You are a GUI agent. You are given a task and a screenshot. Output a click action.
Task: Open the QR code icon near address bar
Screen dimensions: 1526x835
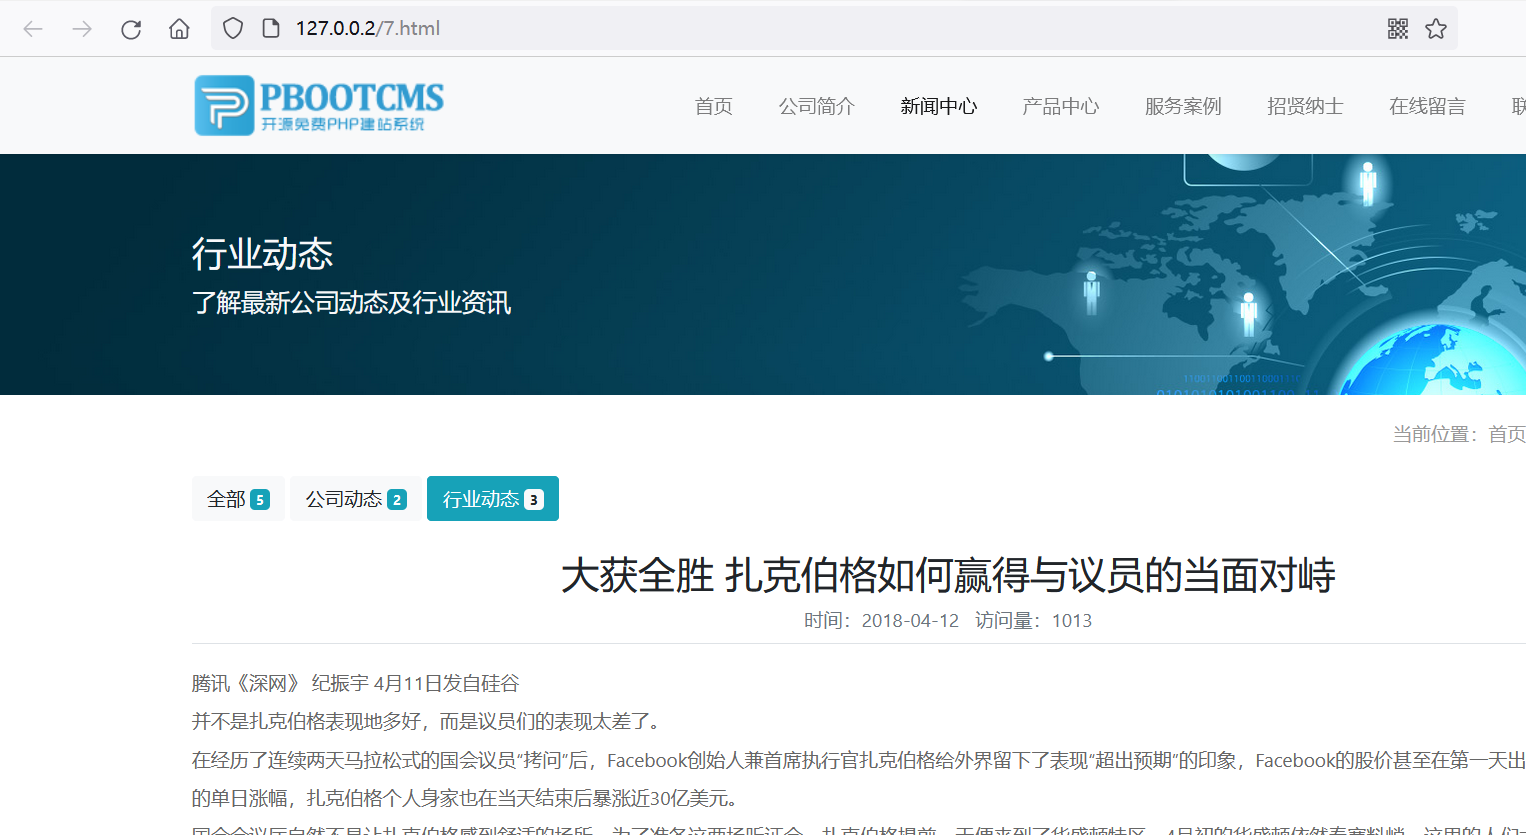(x=1397, y=28)
